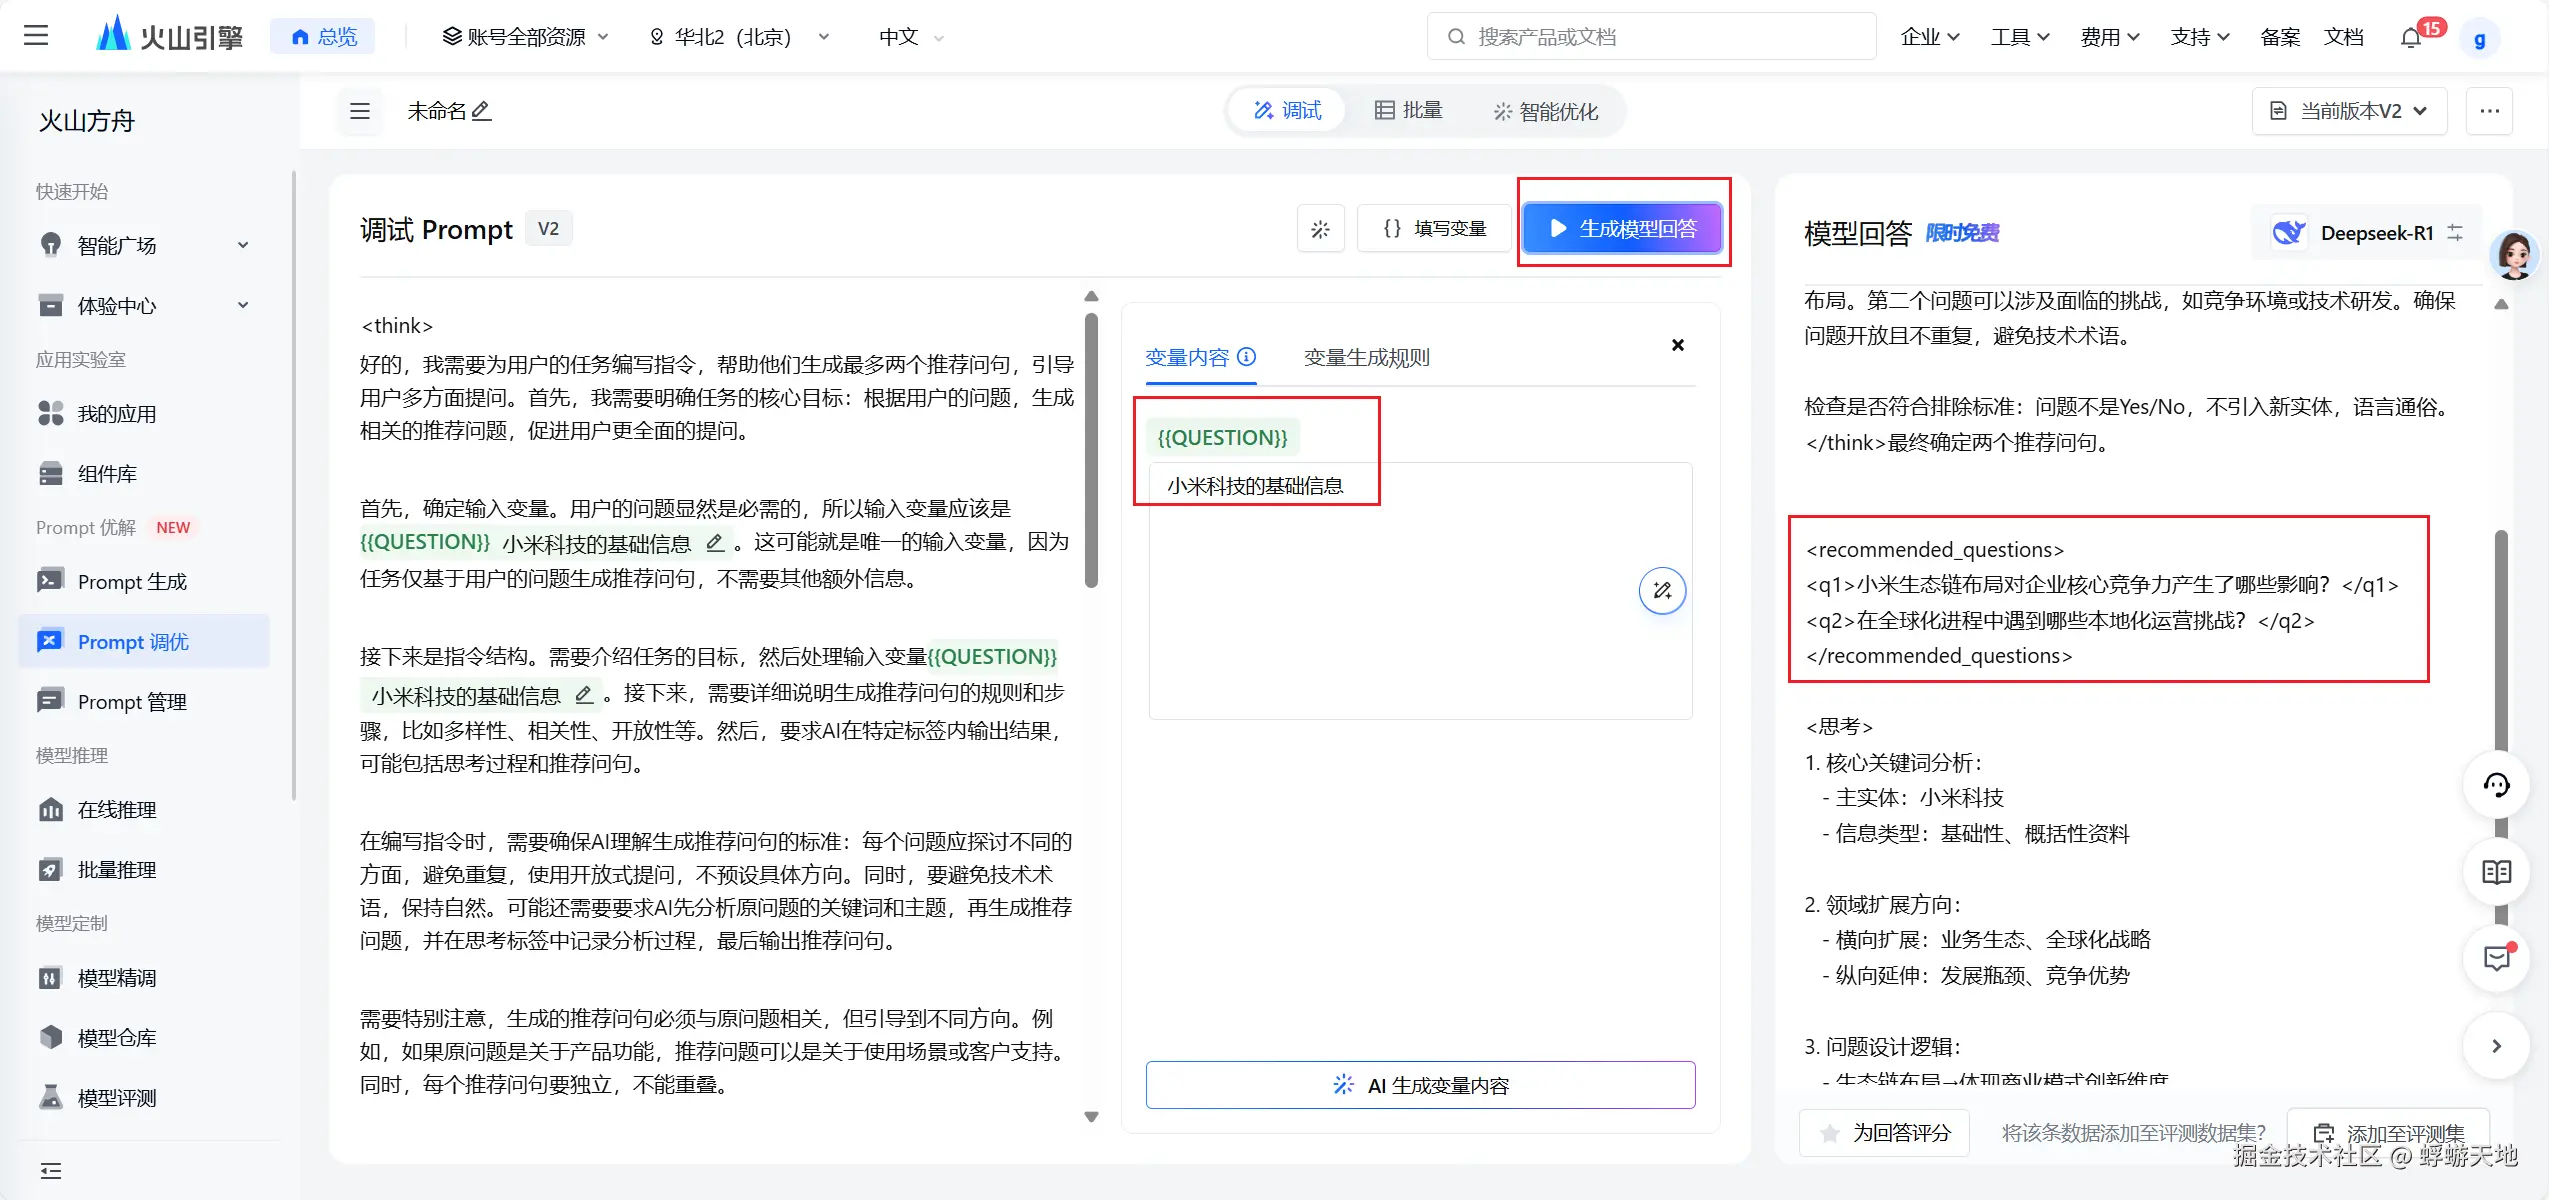Expand the 智能广场 sidebar section
Viewport: 2549px width, 1200px height.
click(x=243, y=245)
